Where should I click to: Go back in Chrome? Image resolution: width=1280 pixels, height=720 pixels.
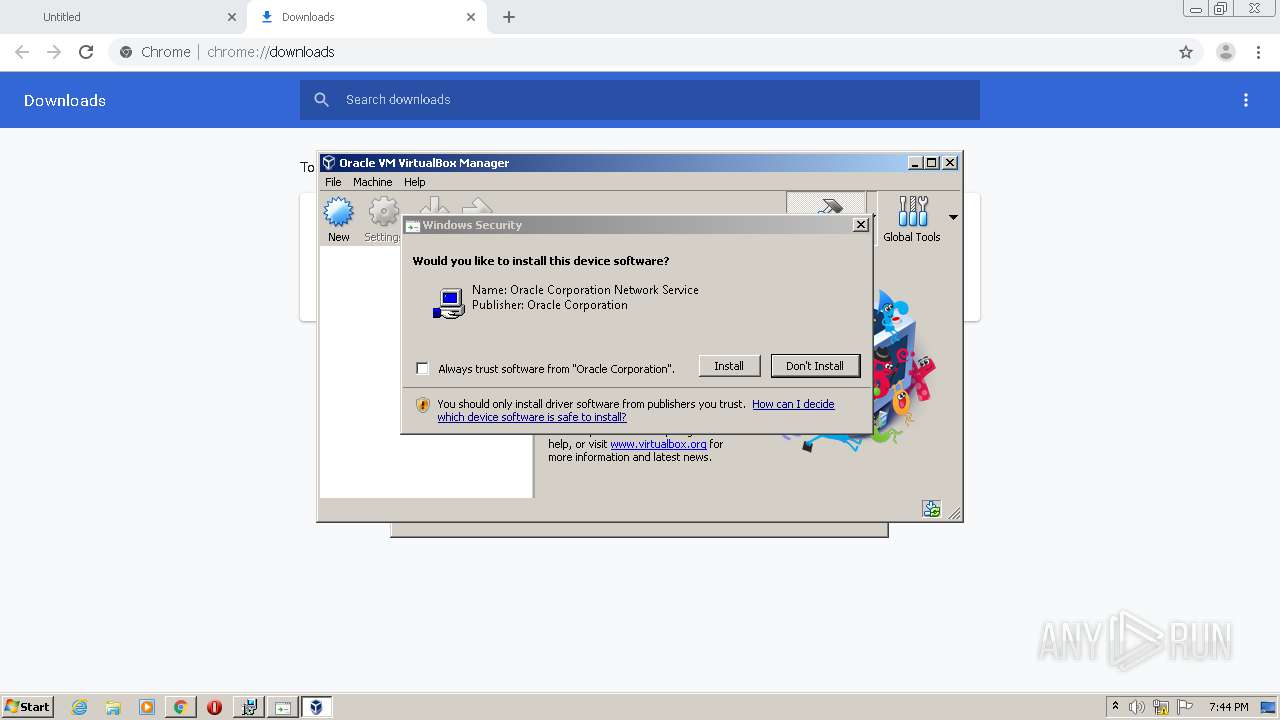click(22, 52)
